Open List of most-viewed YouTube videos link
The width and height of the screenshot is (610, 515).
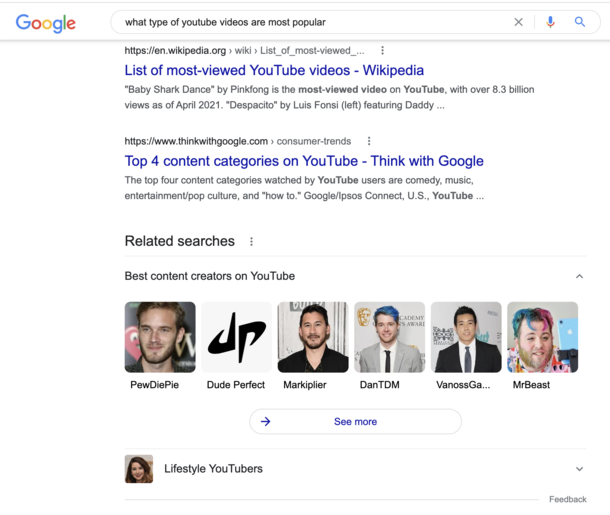point(274,70)
